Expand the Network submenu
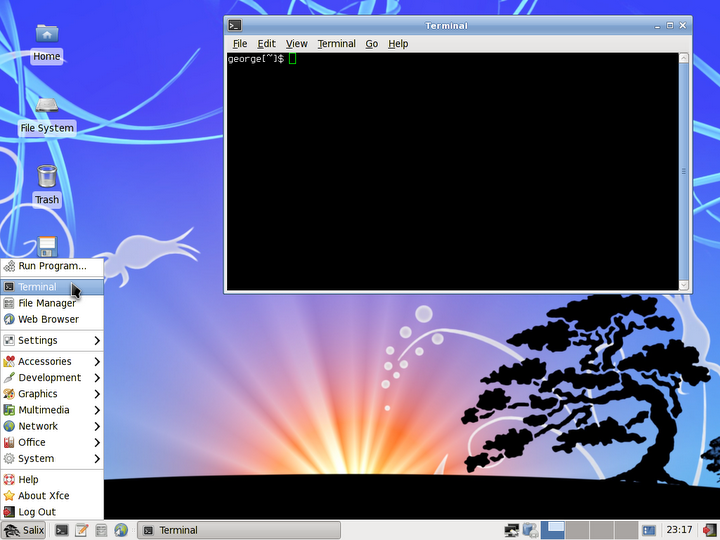The width and height of the screenshot is (720, 540). (x=52, y=426)
